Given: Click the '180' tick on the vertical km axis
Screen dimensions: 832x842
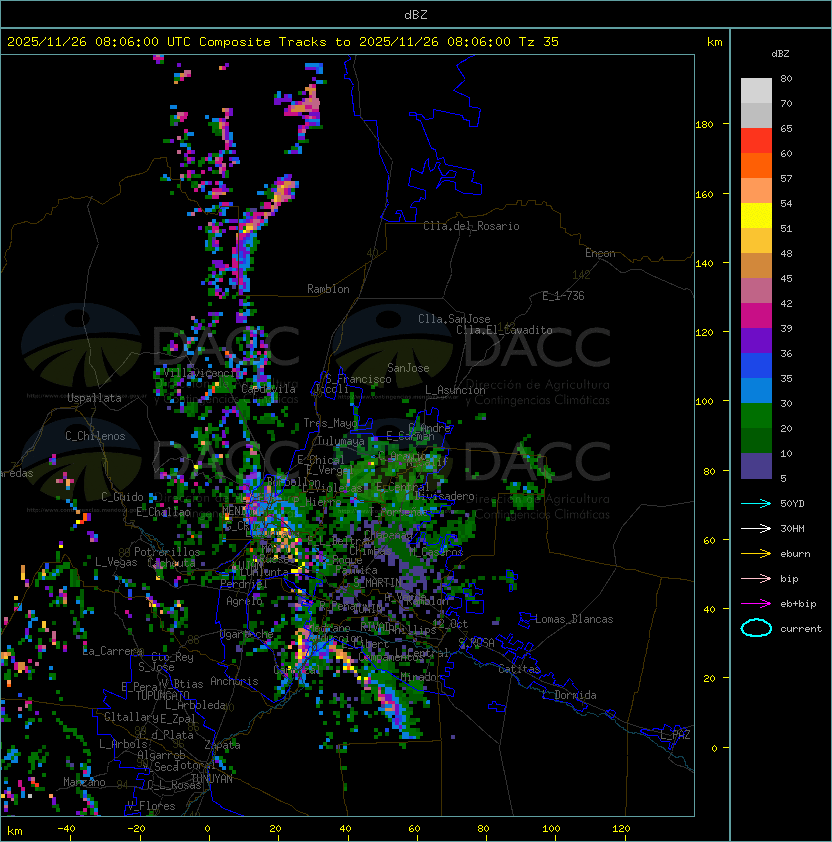Looking at the screenshot, I should click(x=704, y=125).
